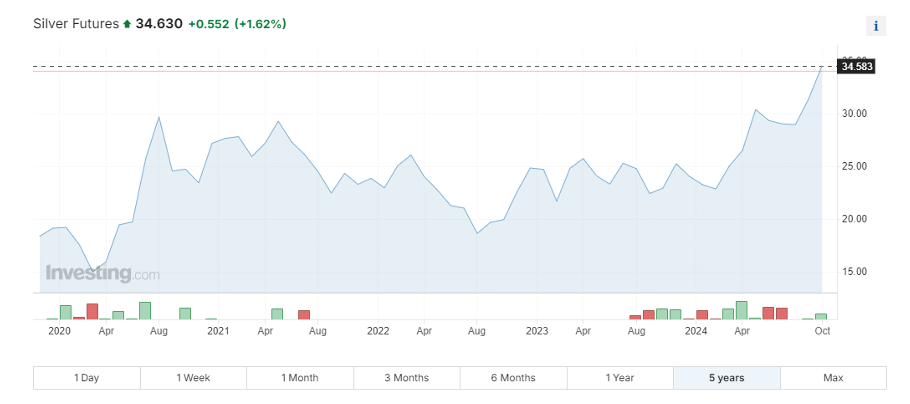Click the black 34.583 price label
Viewport: 910px width, 404px height.
pyautogui.click(x=858, y=67)
